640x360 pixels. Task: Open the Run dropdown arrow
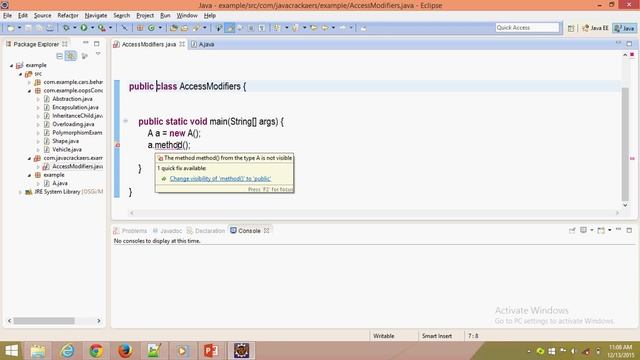tap(92, 28)
